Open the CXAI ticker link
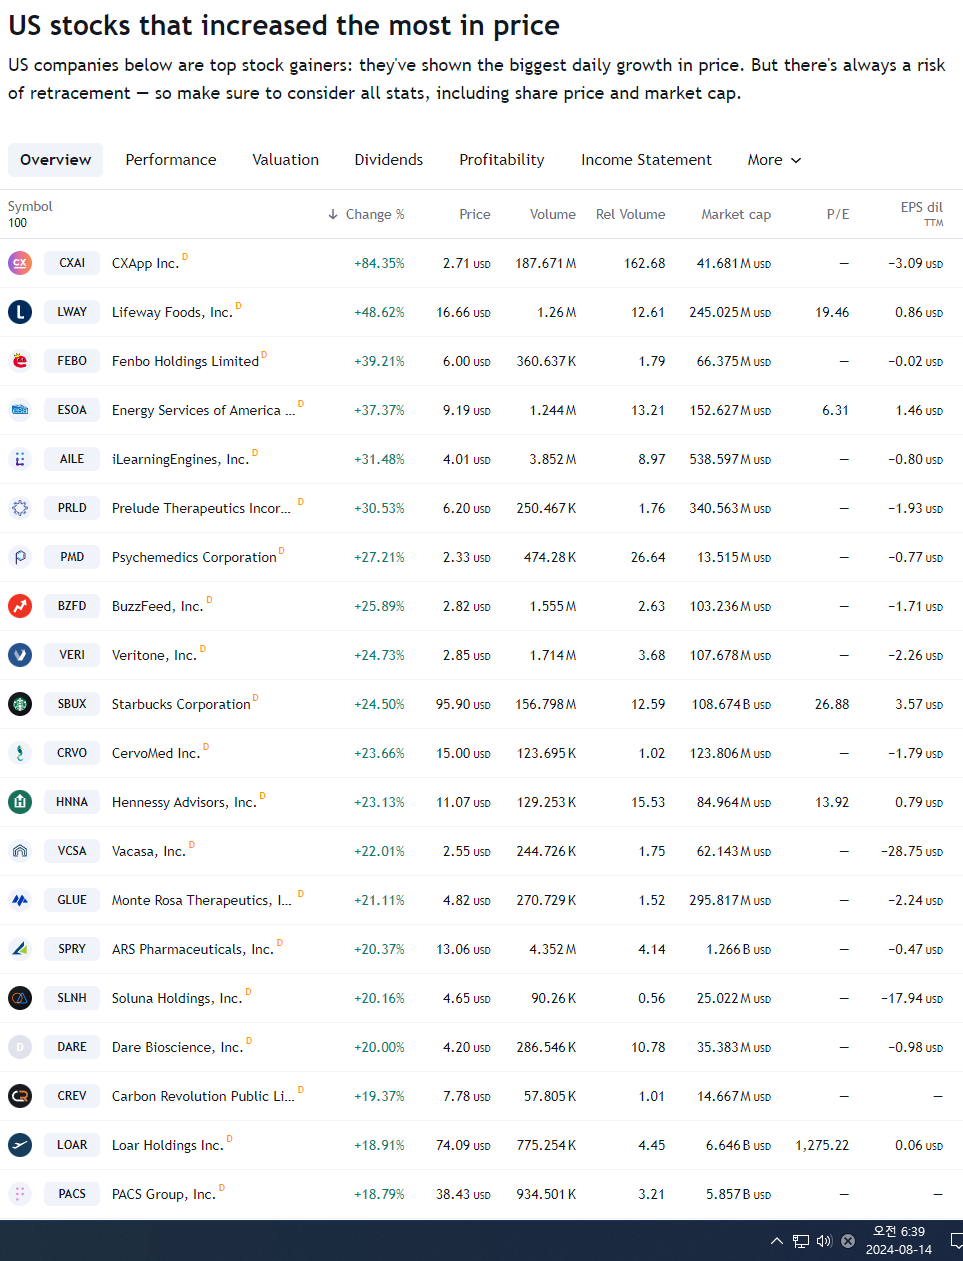 72,263
